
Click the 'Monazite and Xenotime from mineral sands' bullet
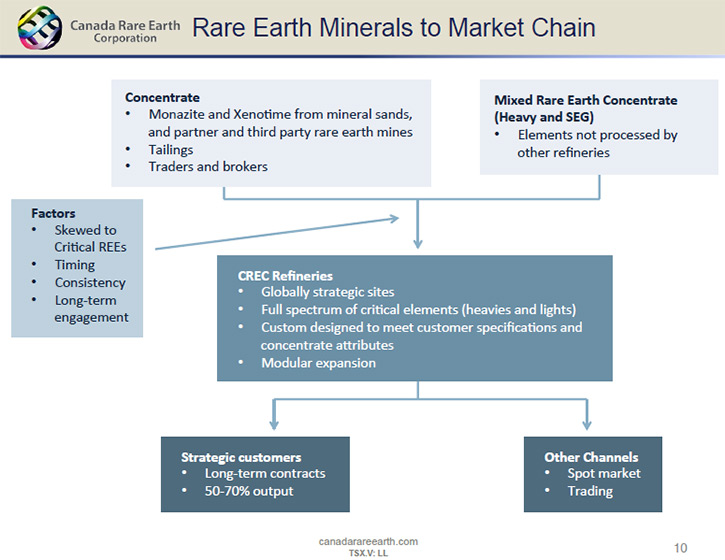pos(280,123)
